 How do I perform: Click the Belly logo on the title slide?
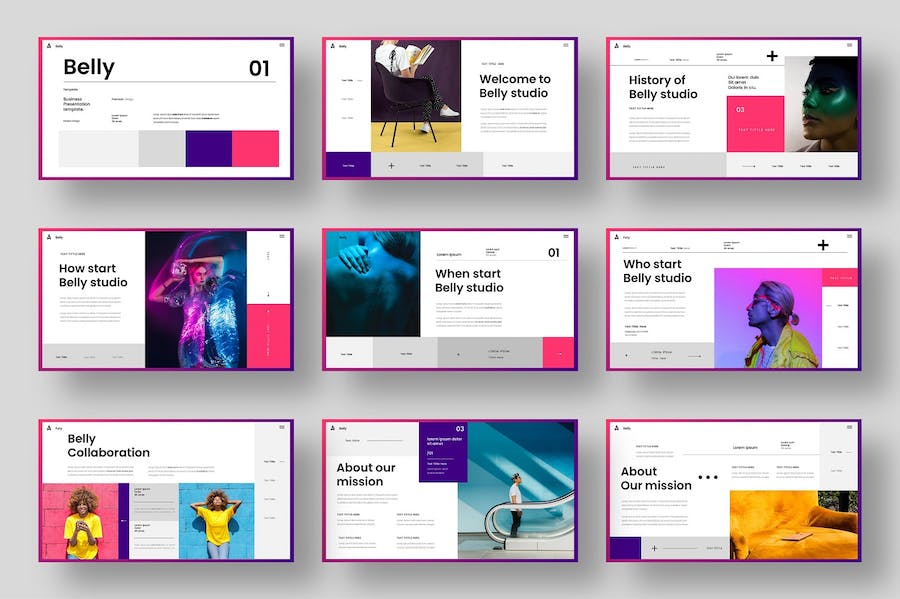coord(47,46)
